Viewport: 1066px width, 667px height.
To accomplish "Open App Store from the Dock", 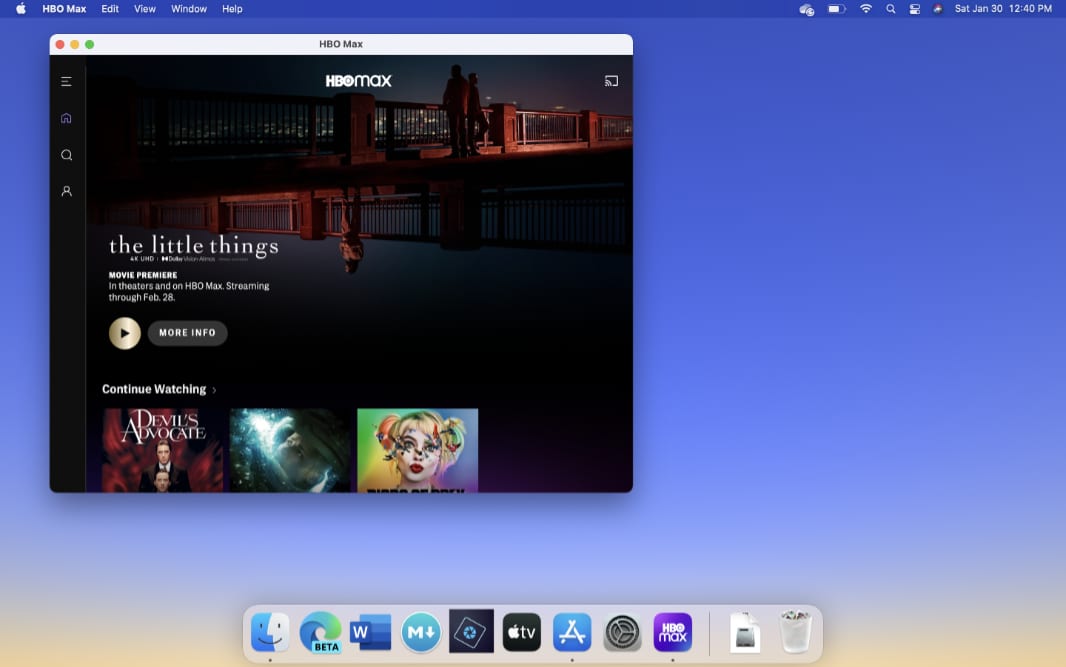I will [572, 632].
